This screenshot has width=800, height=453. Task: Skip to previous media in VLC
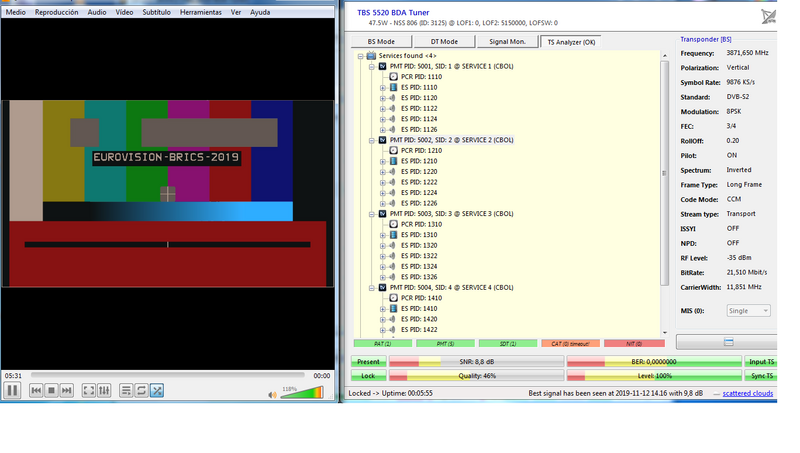pyautogui.click(x=36, y=391)
